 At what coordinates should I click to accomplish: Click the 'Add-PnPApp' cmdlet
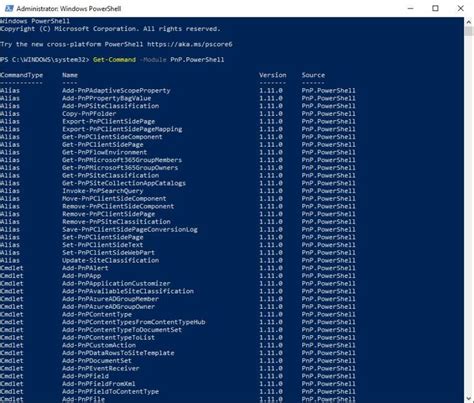pos(81,276)
